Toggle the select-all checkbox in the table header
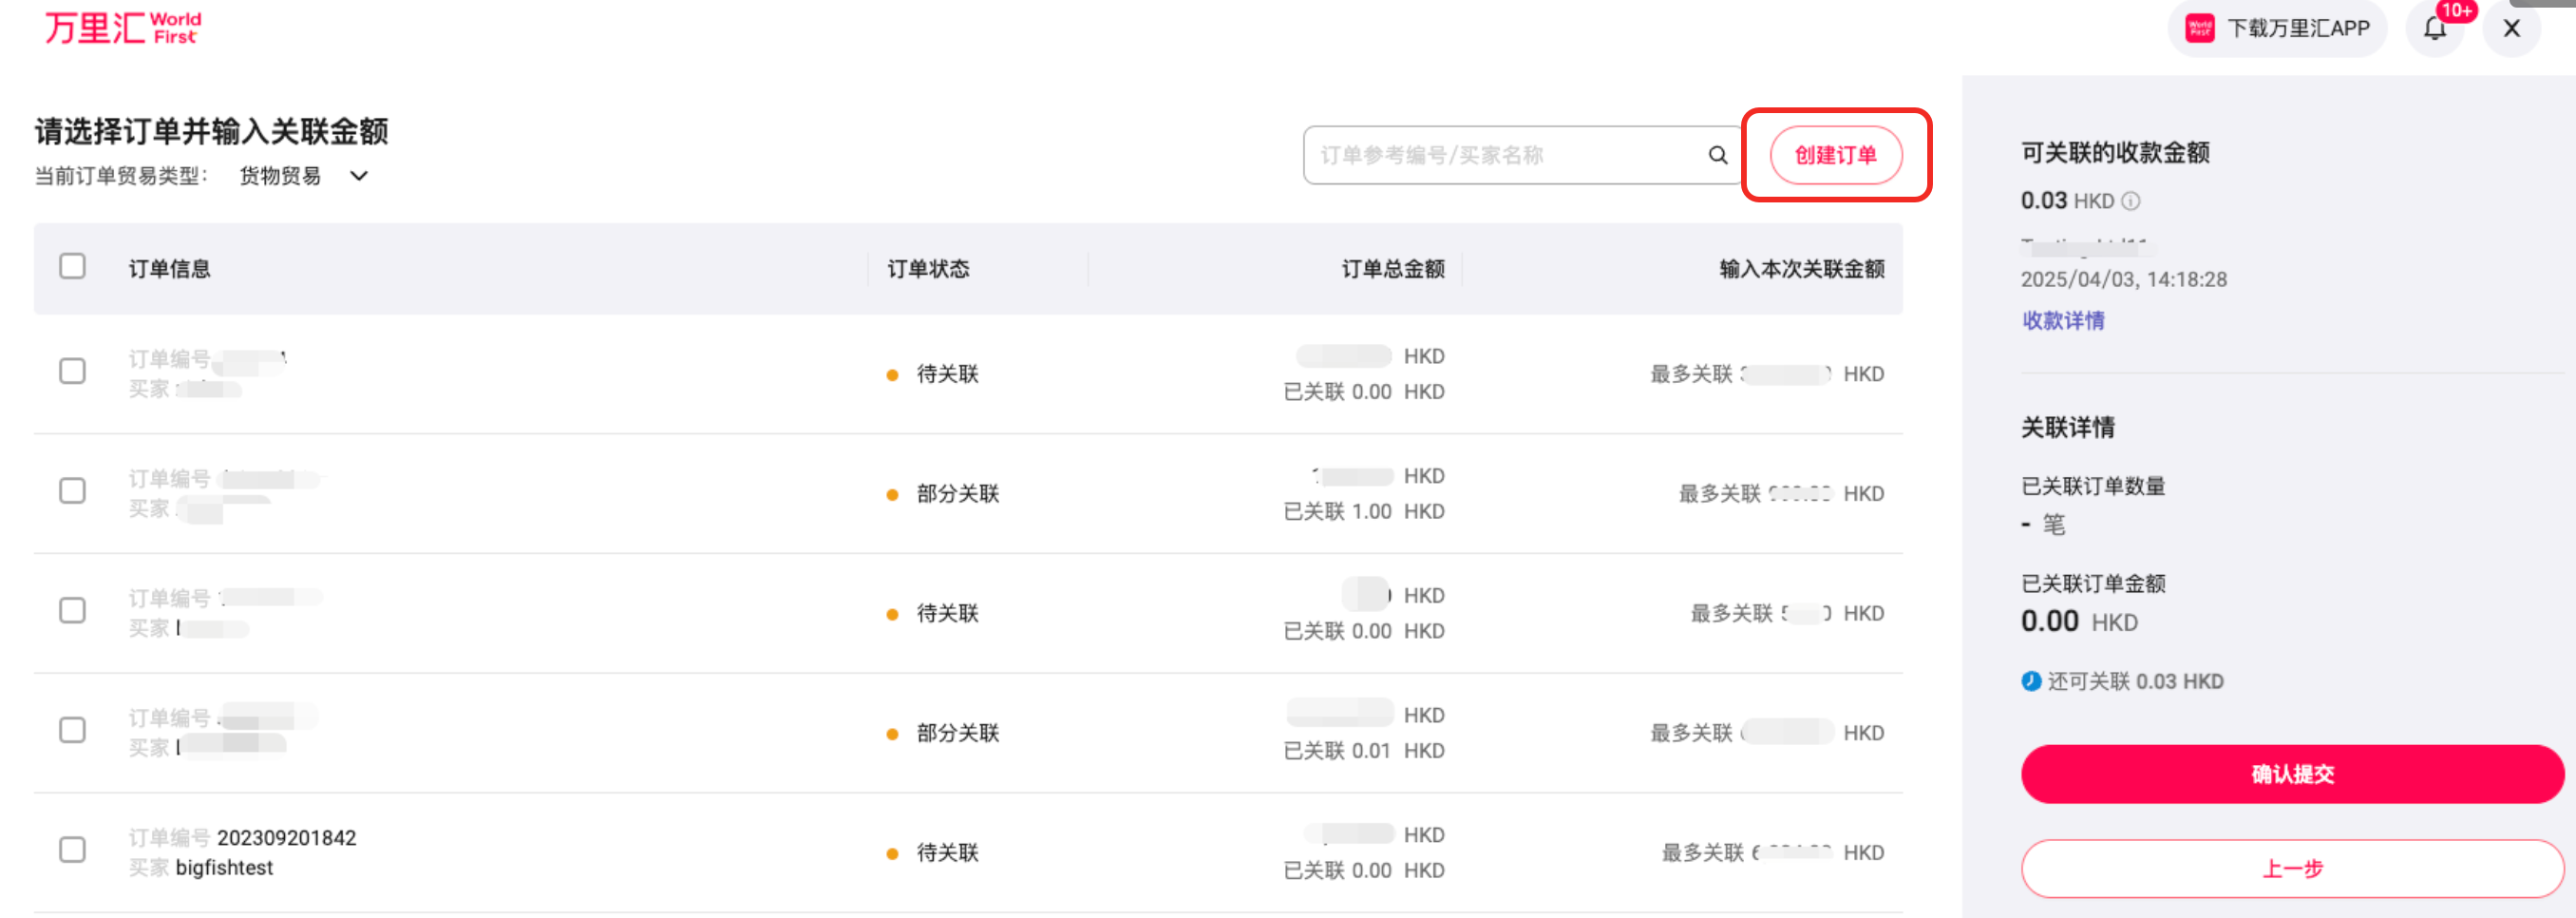 point(72,267)
